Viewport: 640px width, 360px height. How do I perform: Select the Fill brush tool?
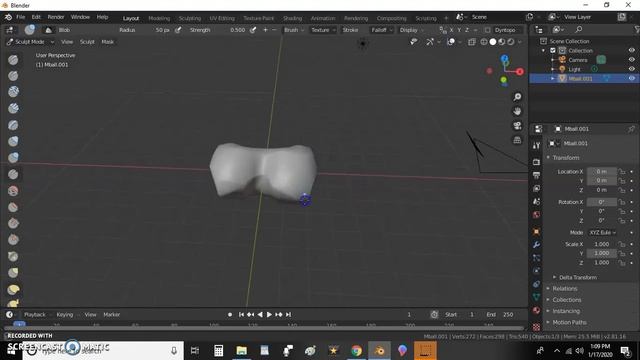[x=13, y=223]
